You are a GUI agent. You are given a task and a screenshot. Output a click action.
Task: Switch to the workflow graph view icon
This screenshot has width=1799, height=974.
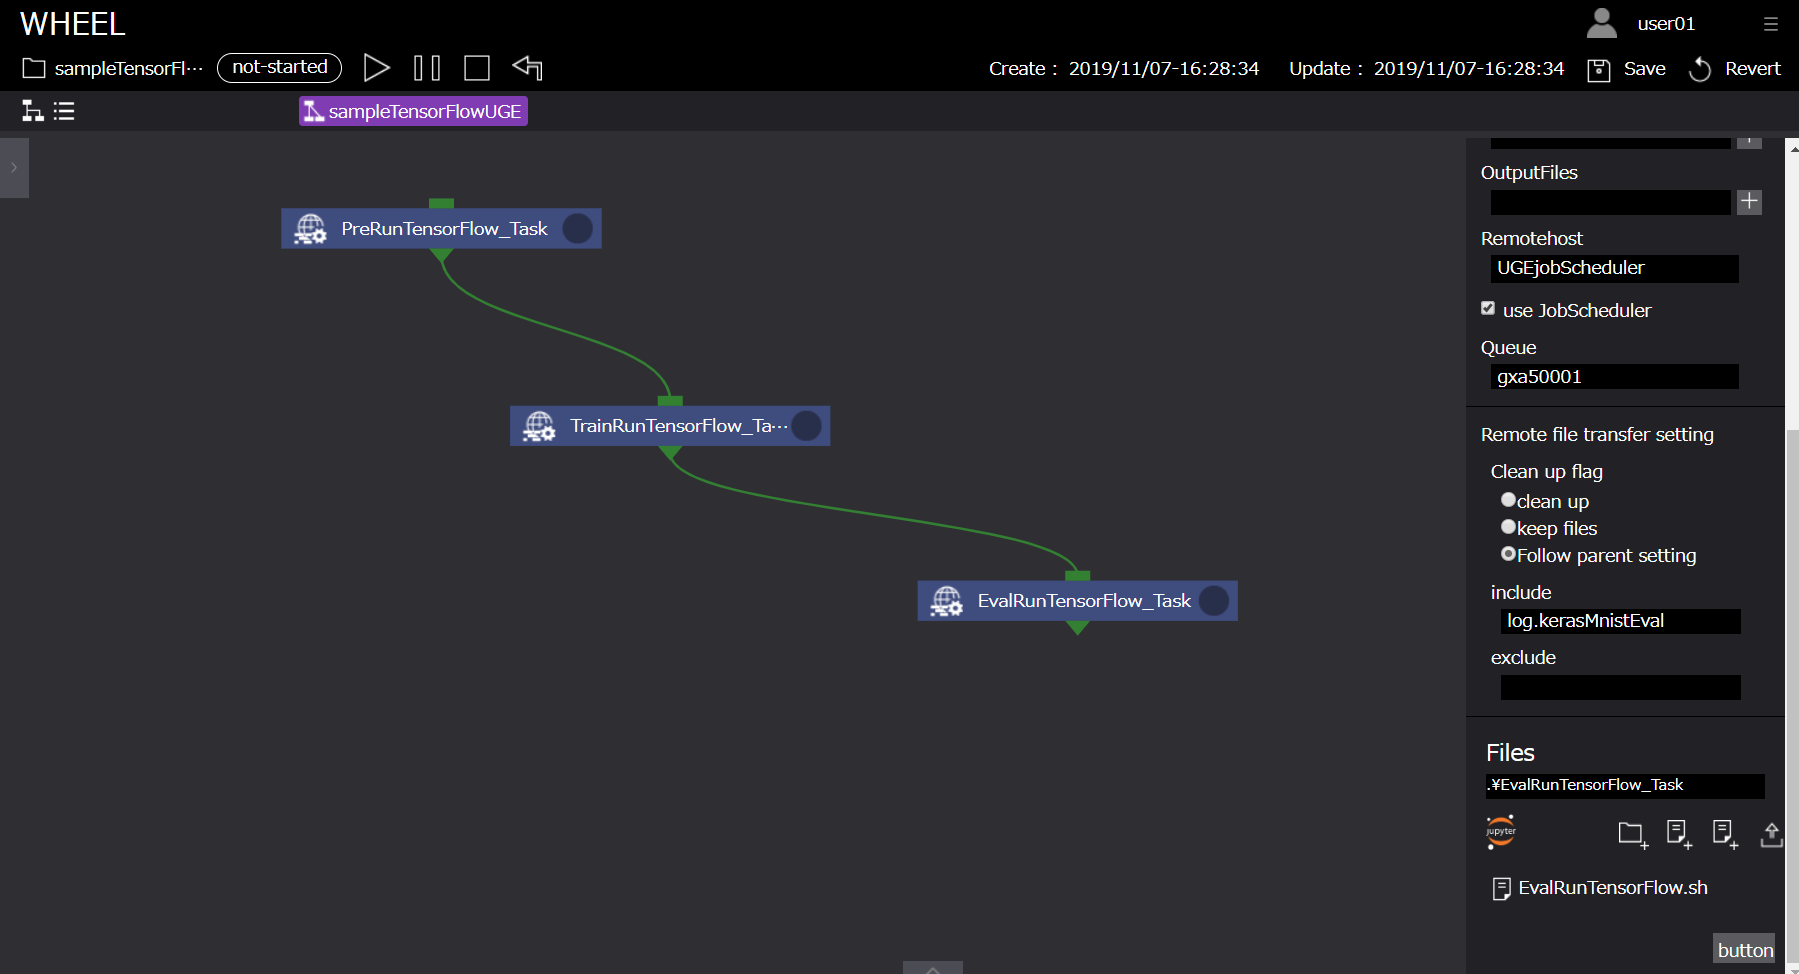(x=33, y=111)
